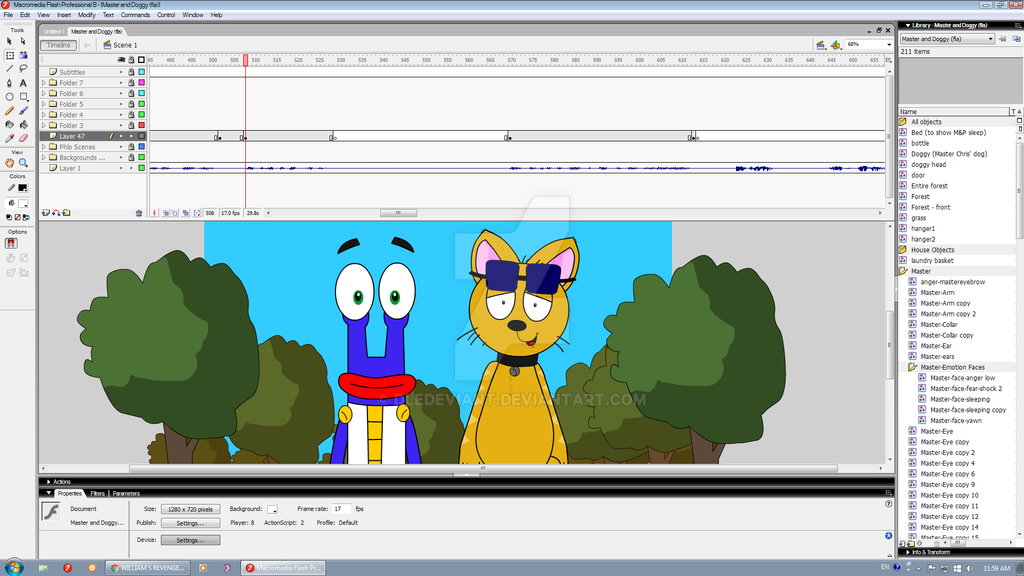The image size is (1024, 576).
Task: Expand the Actions panel
Action: 48,482
